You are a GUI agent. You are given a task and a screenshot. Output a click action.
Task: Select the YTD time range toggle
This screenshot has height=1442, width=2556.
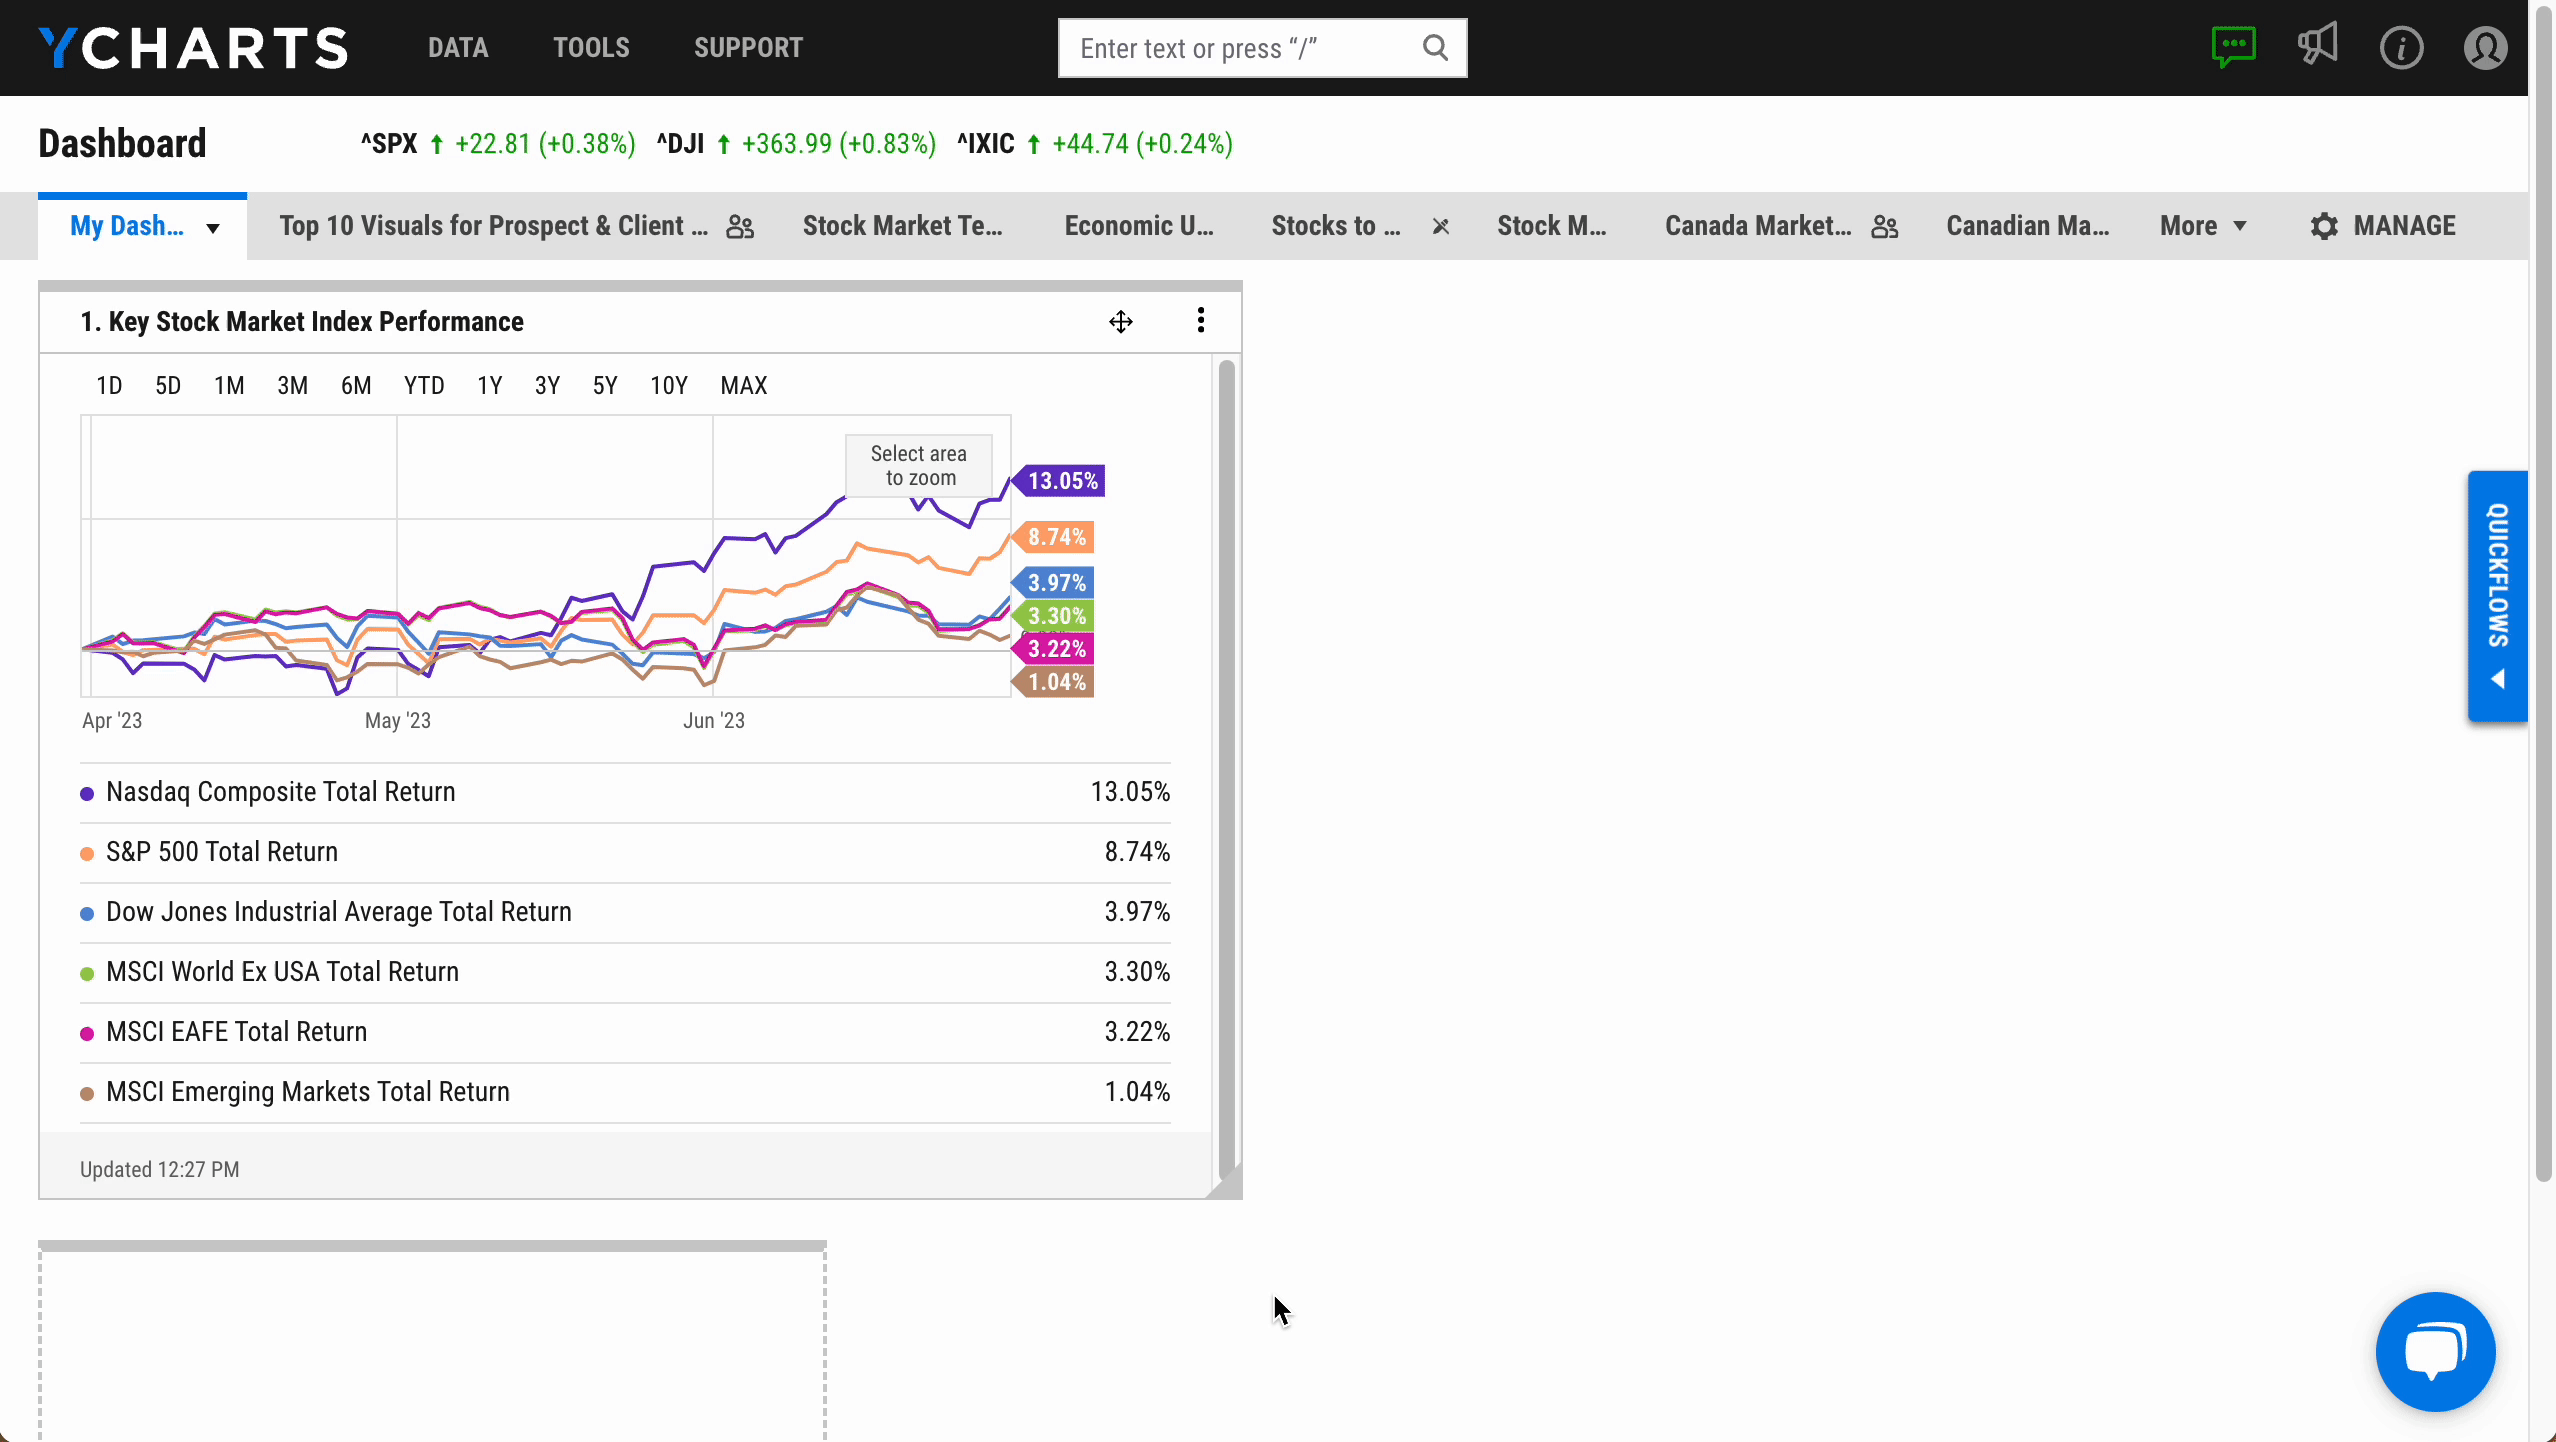point(425,385)
